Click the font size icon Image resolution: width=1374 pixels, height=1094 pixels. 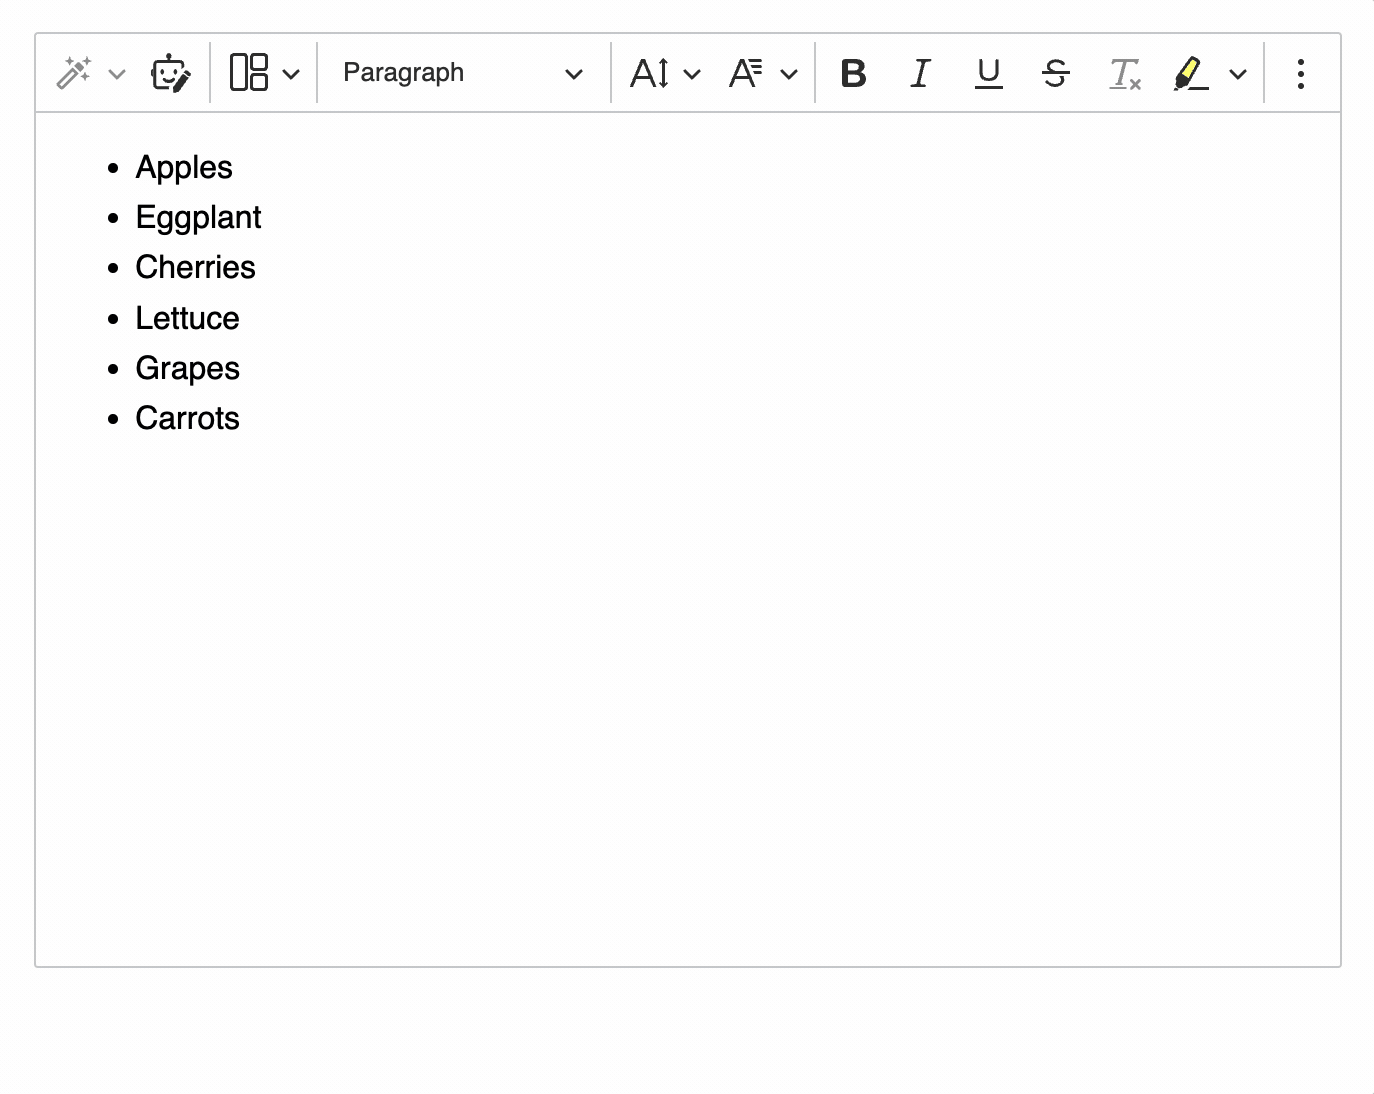pos(651,73)
